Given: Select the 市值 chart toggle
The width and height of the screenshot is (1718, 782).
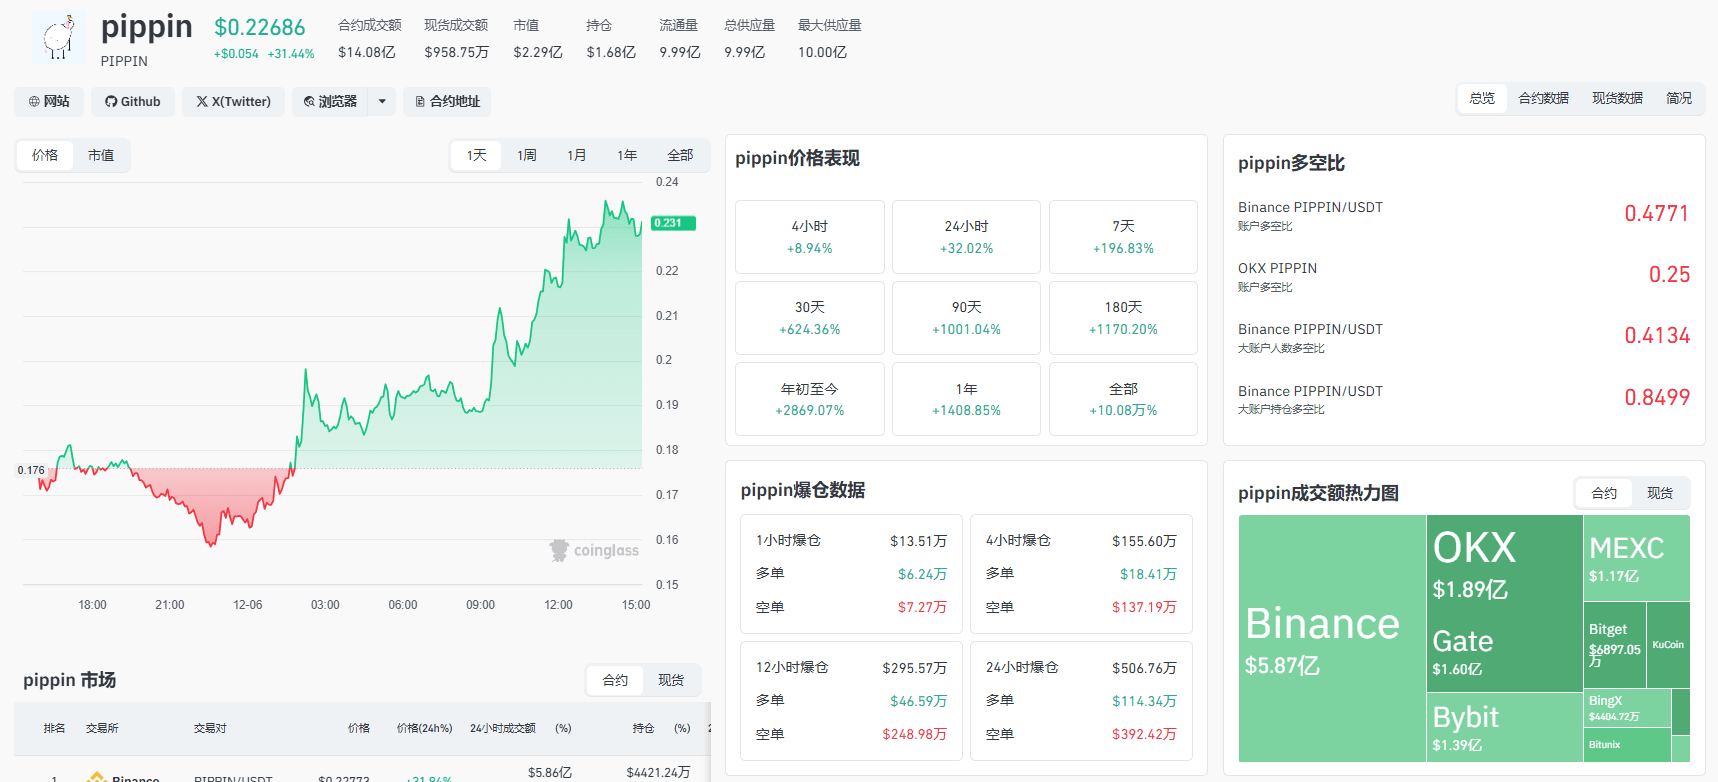Looking at the screenshot, I should (x=101, y=155).
